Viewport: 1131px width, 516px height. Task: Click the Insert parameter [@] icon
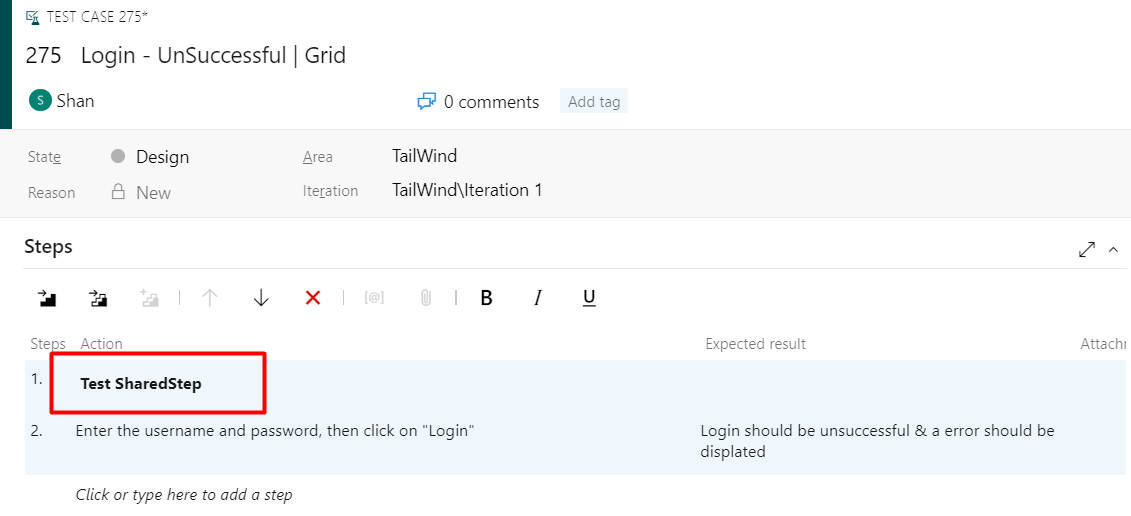pos(374,297)
